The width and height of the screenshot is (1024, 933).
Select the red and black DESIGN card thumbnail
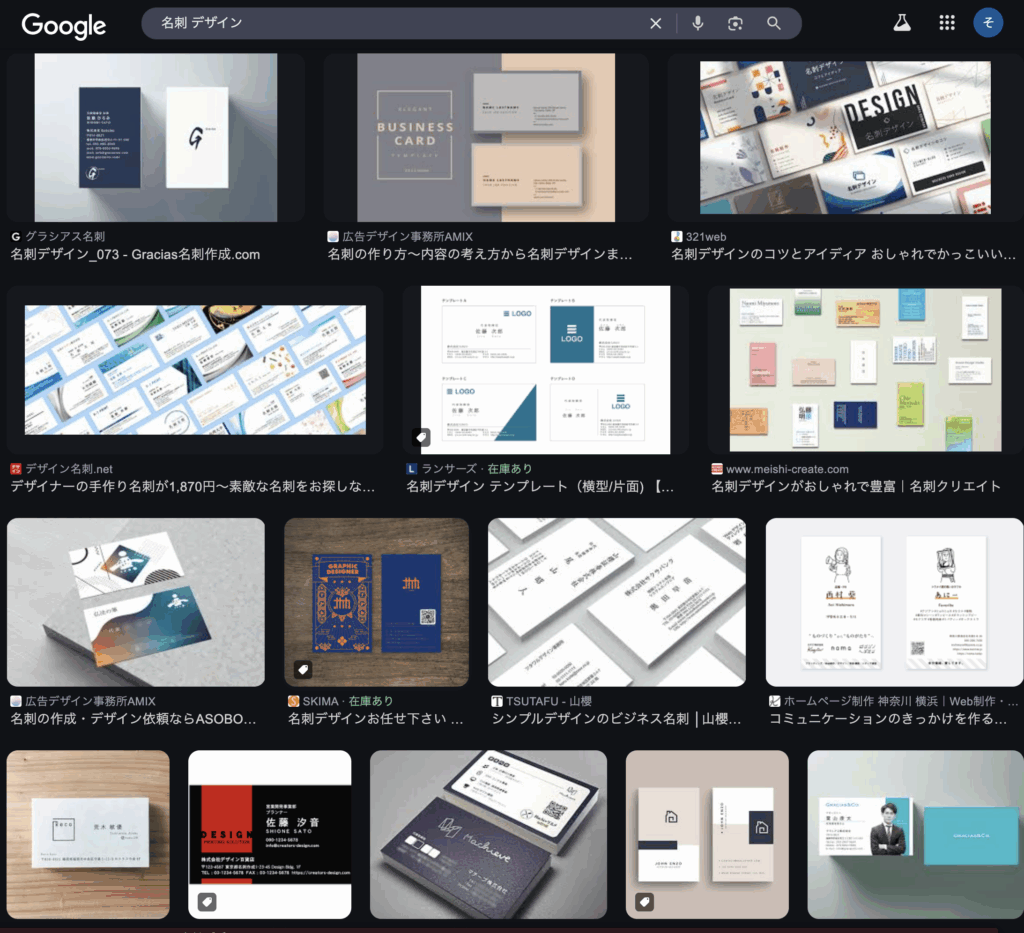click(270, 834)
